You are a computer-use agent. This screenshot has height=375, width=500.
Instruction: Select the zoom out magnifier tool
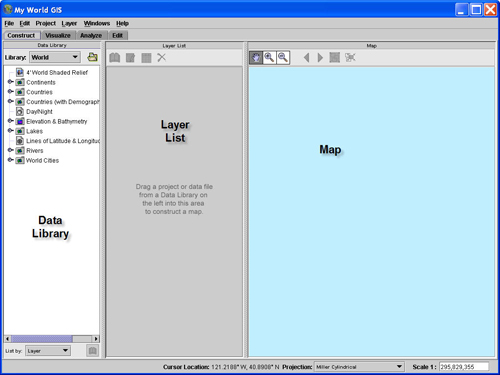coord(283,57)
